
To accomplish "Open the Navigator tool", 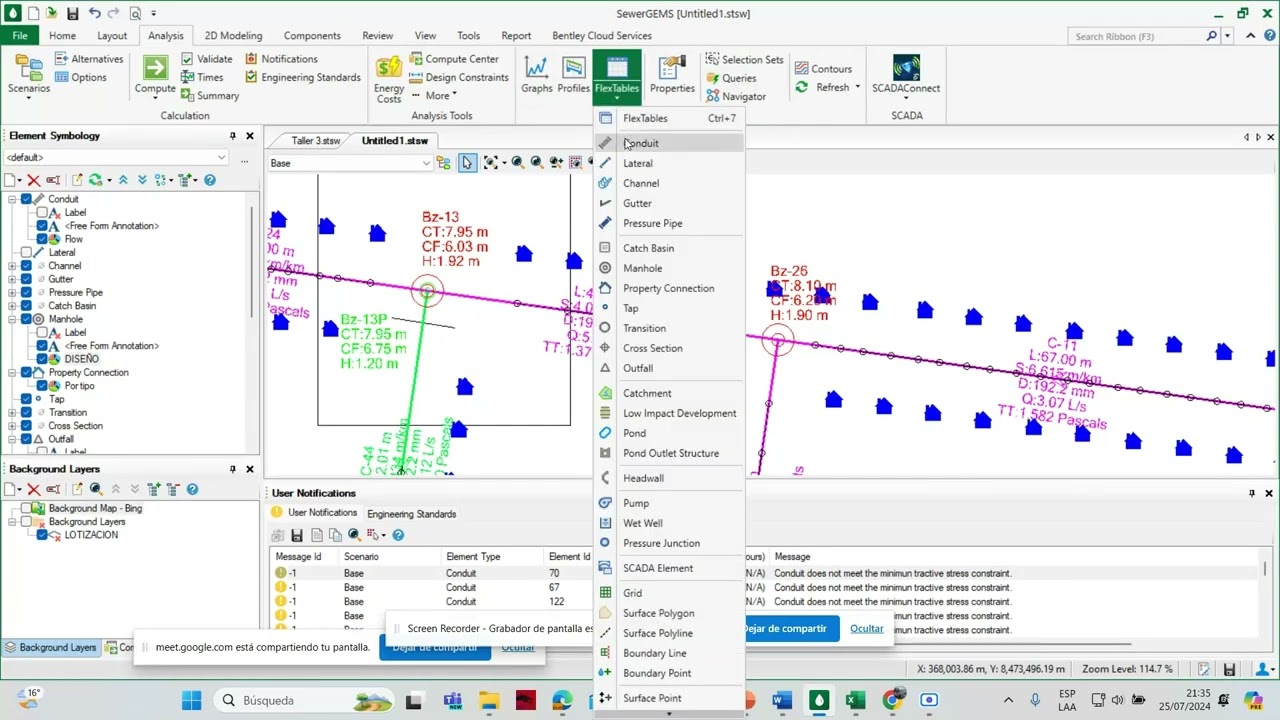I will tap(736, 97).
